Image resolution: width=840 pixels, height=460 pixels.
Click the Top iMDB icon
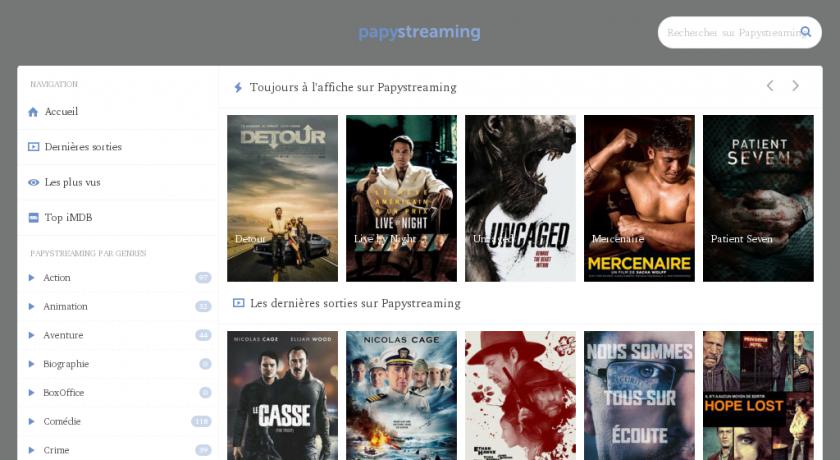pyautogui.click(x=33, y=217)
